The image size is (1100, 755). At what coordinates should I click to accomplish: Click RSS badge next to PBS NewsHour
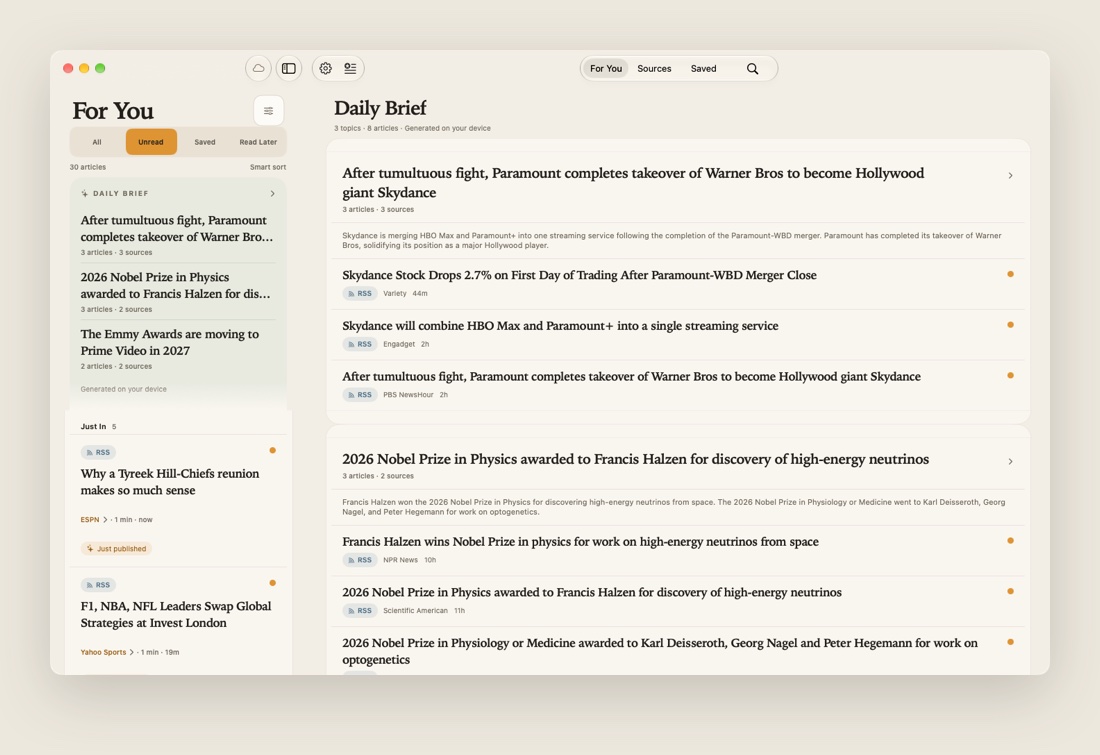[x=360, y=394]
